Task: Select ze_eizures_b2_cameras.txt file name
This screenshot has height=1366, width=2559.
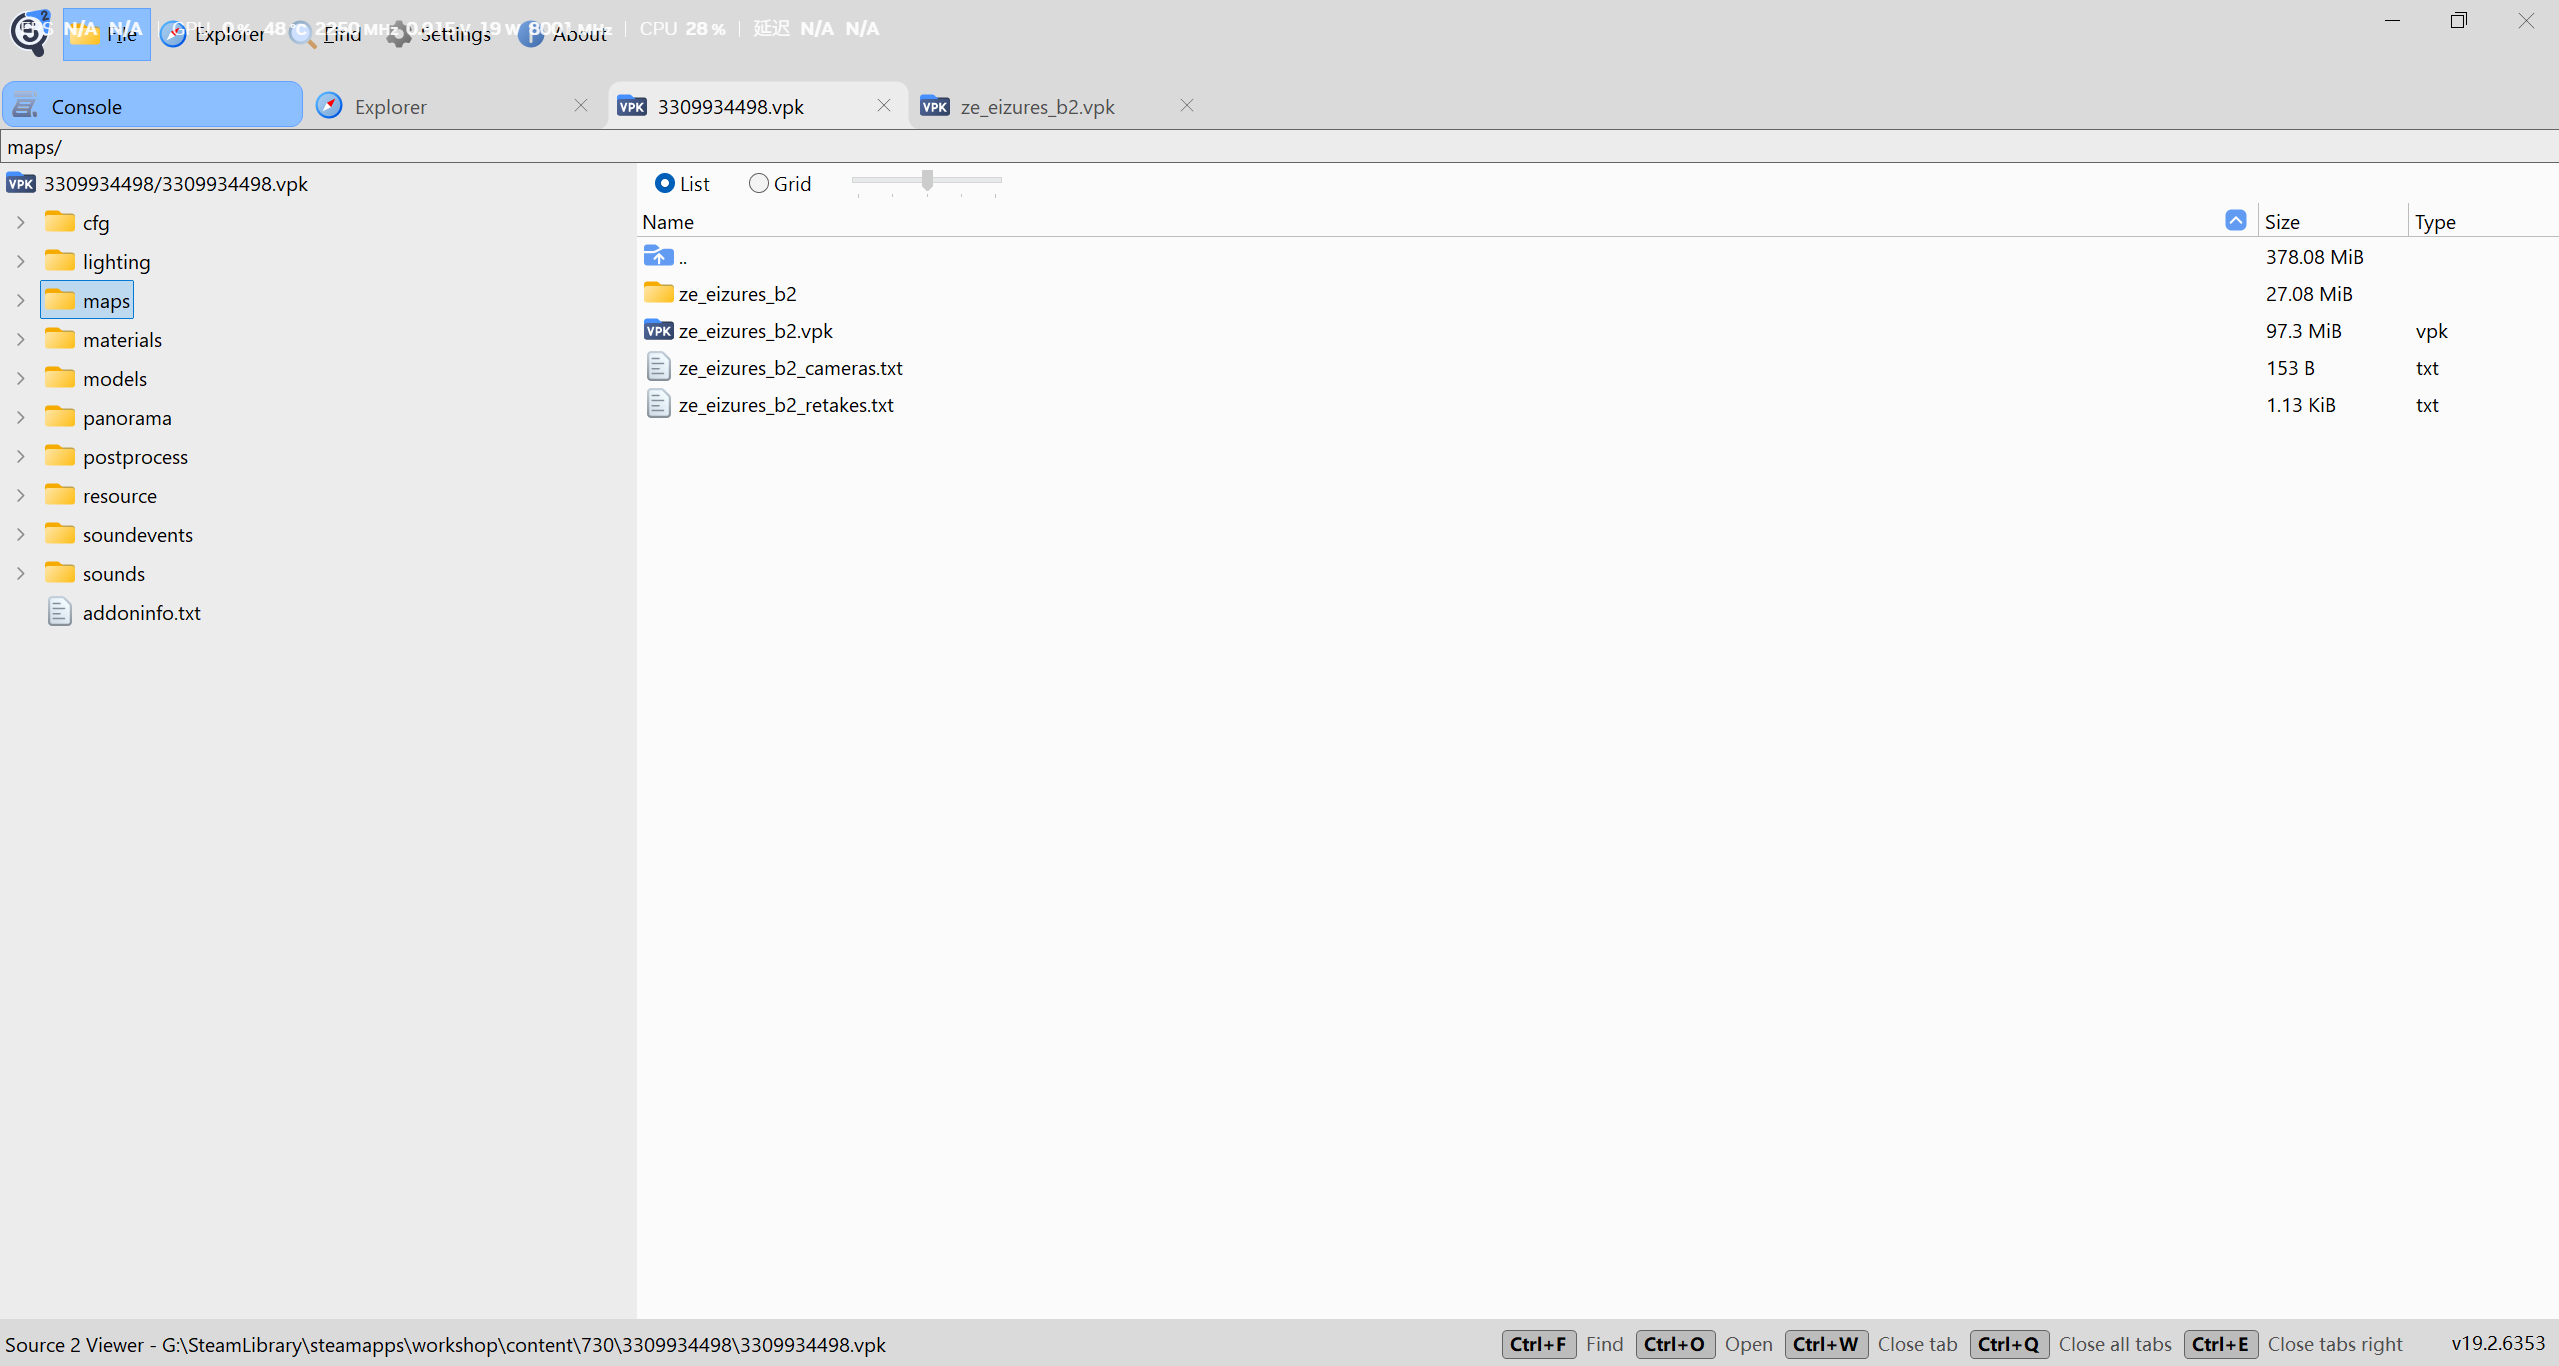Action: 790,368
